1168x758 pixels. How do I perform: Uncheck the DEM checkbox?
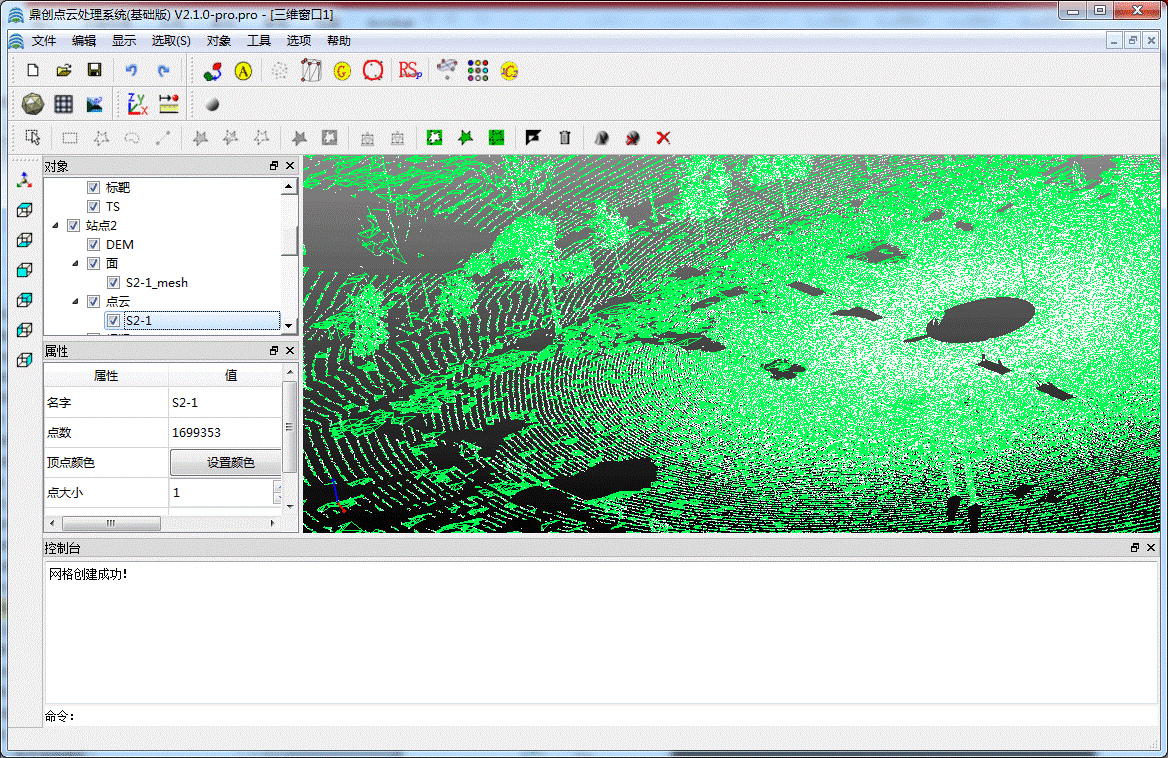[x=94, y=245]
